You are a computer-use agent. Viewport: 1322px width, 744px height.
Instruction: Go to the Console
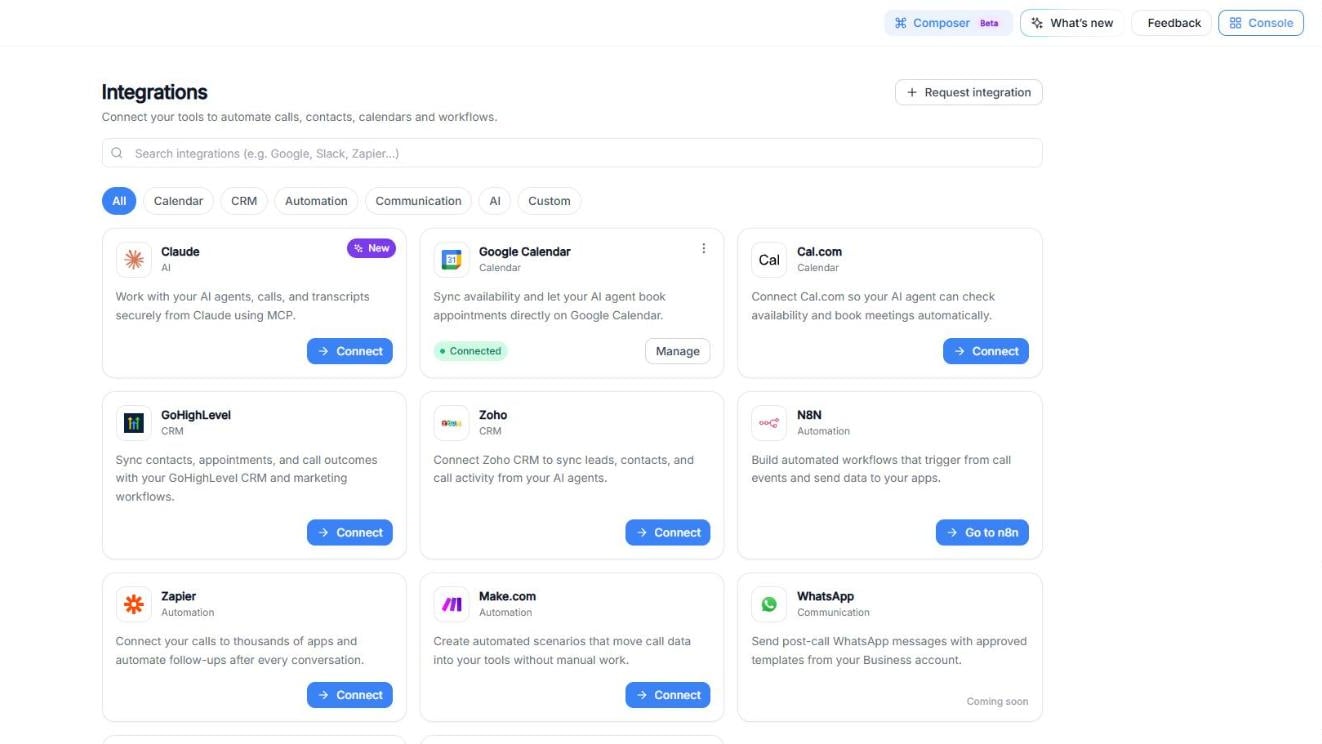click(1261, 23)
